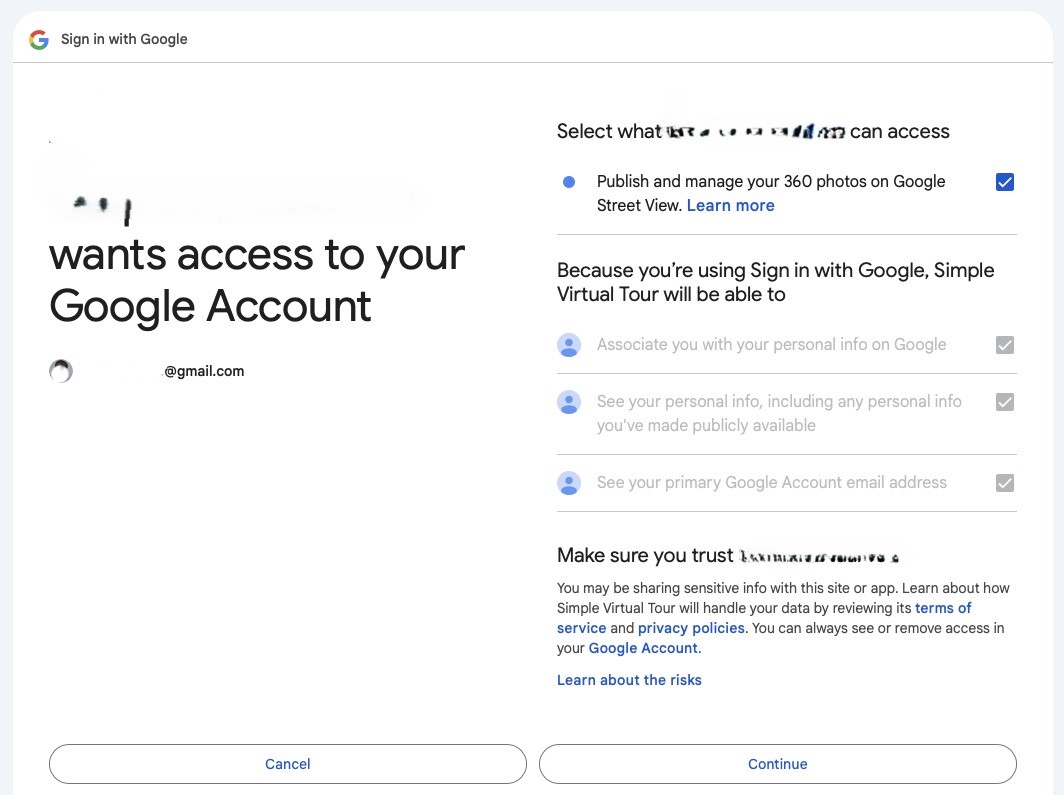Screen dimensions: 1064x795
Task: Uncheck the Publish and manage 360 photos checkbox
Action: (x=1005, y=182)
